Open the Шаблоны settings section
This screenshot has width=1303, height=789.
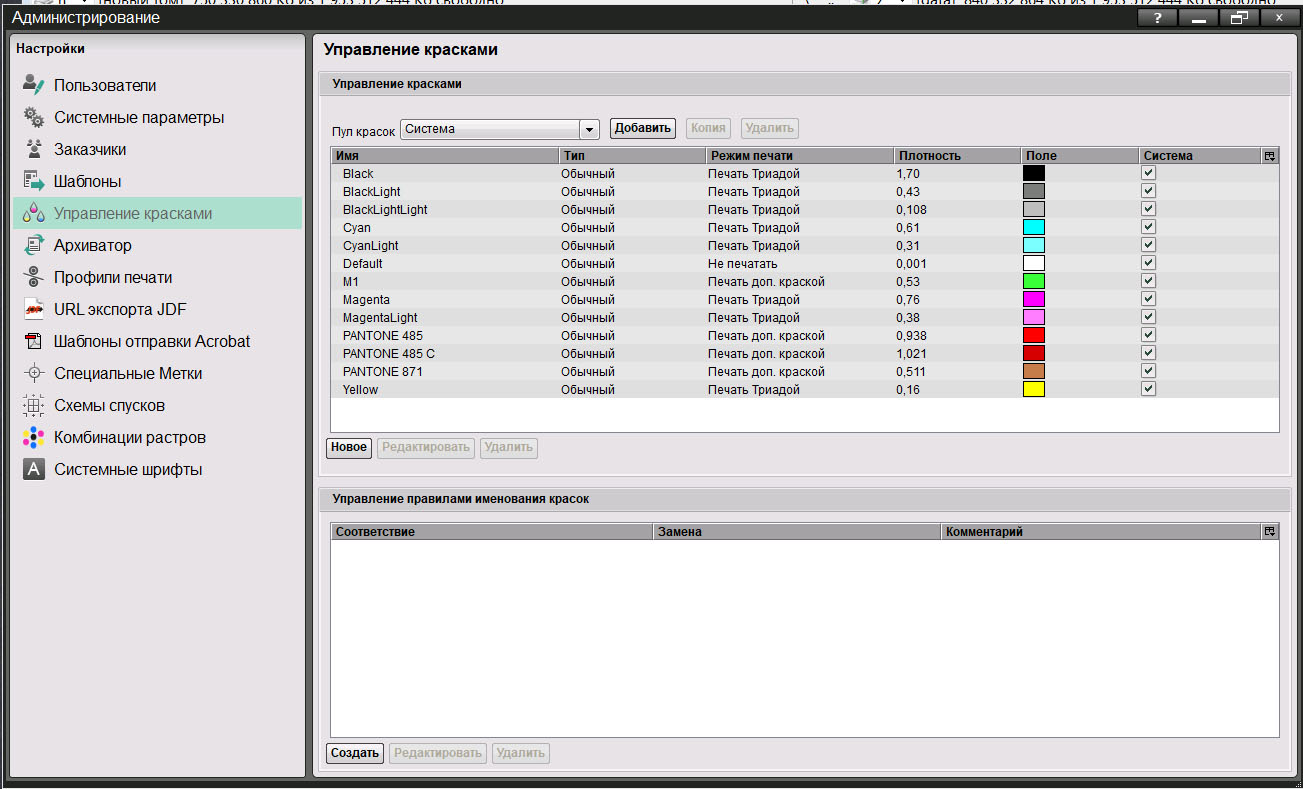(x=87, y=181)
